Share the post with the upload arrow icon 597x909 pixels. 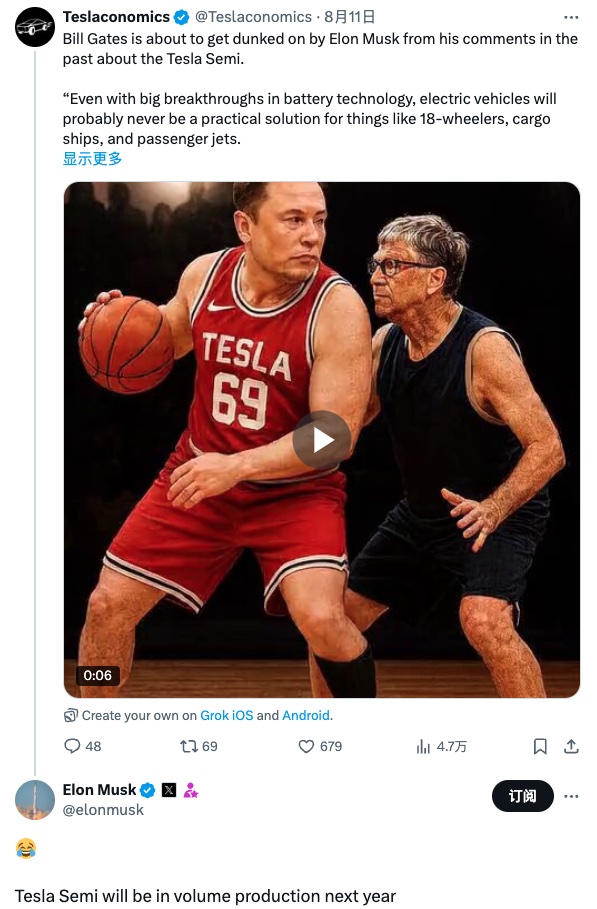pos(571,746)
